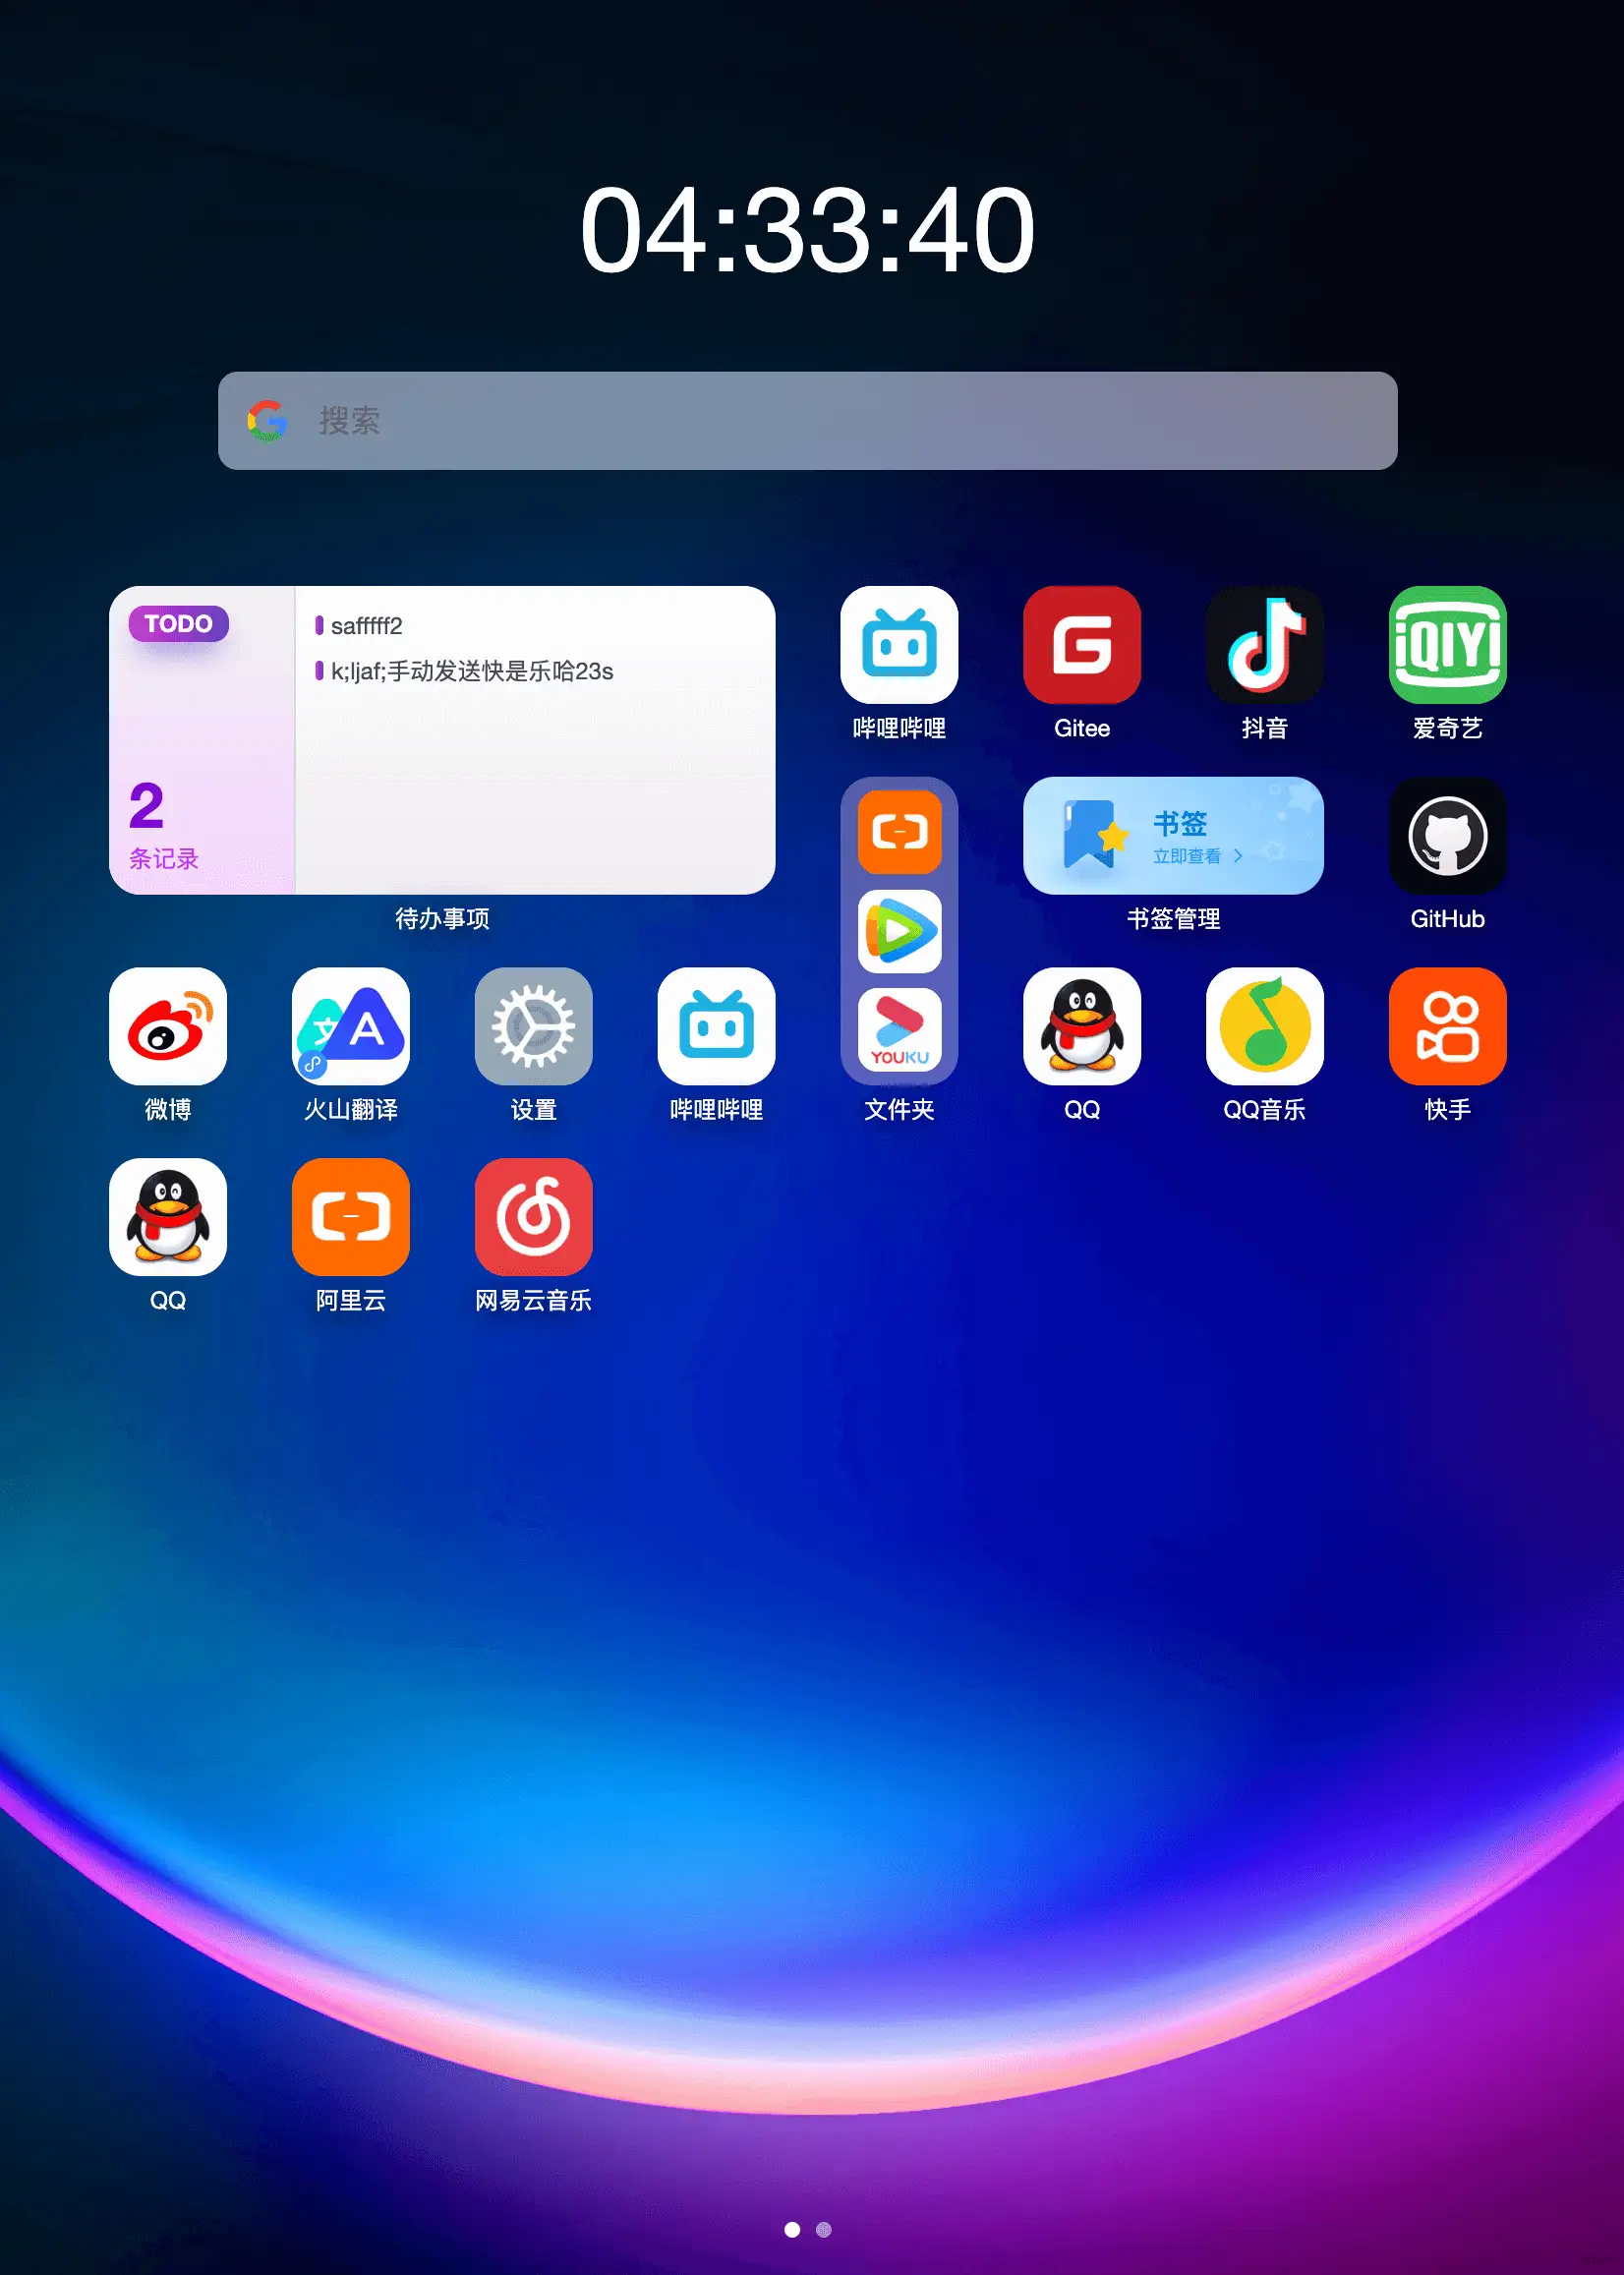
Task: Switch to the second home page dot
Action: pyautogui.click(x=823, y=2229)
